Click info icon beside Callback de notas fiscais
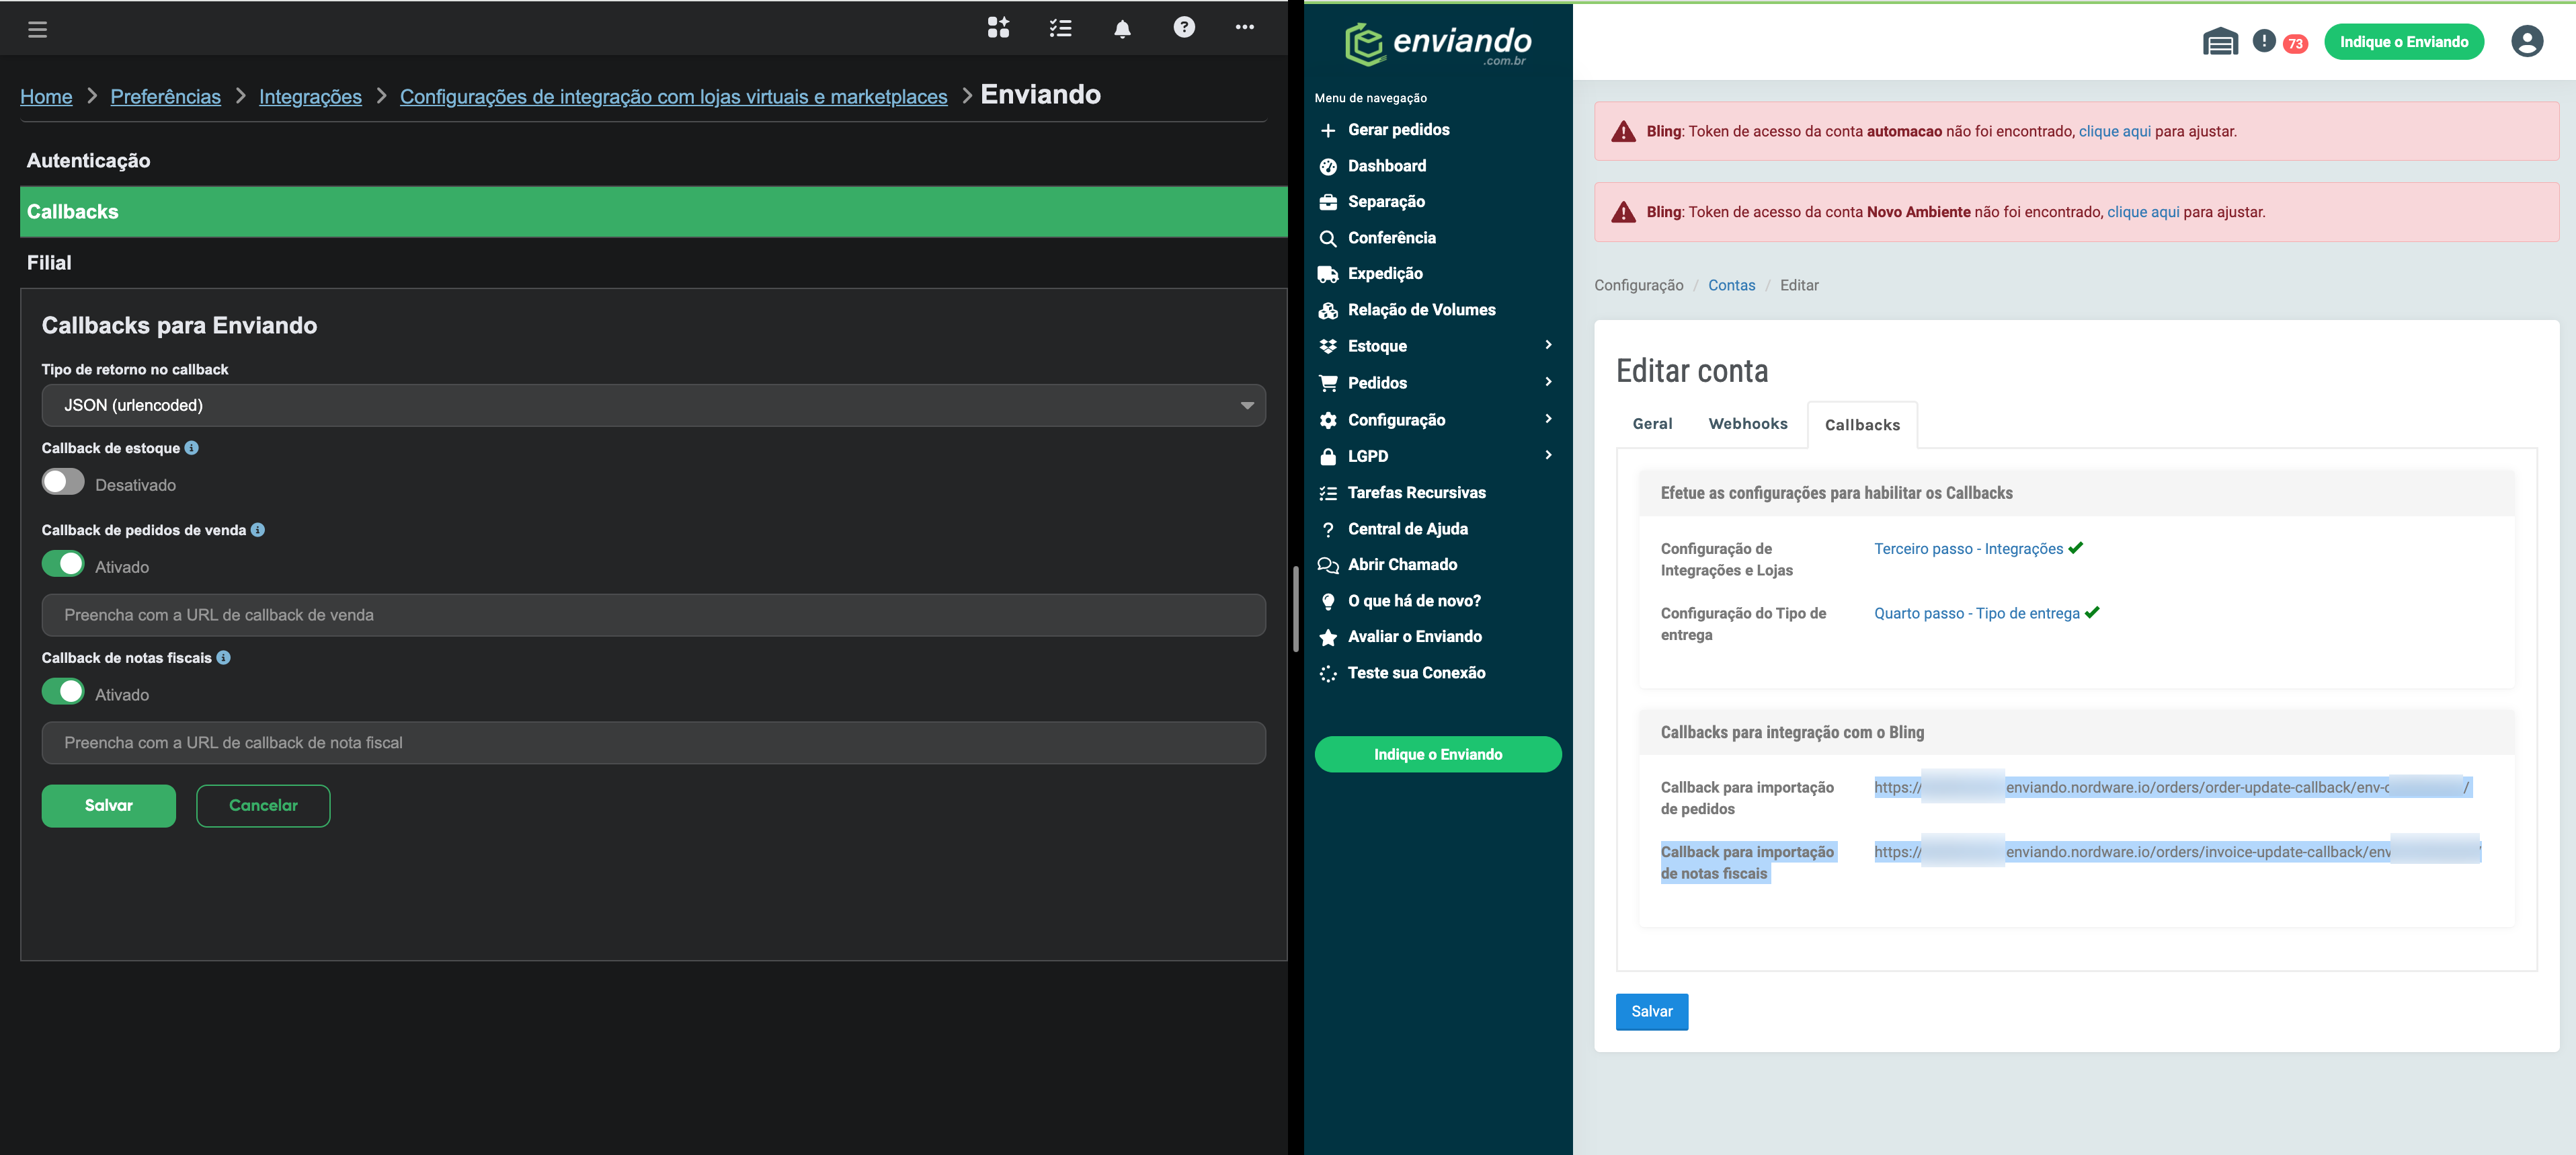 coord(223,658)
